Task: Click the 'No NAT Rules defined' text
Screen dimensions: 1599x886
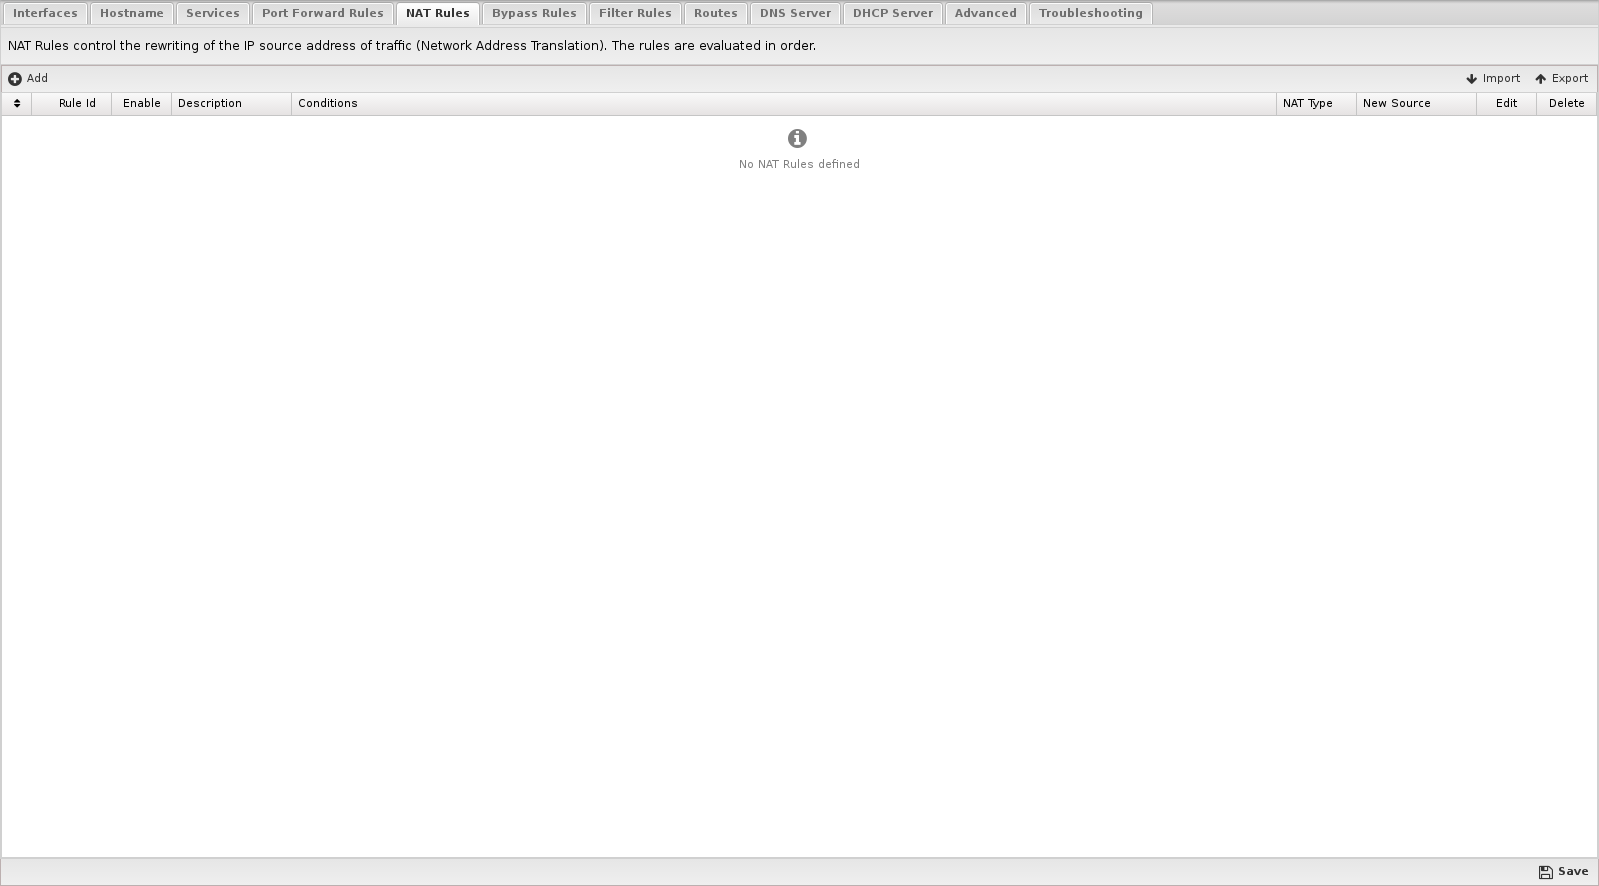Action: (799, 164)
